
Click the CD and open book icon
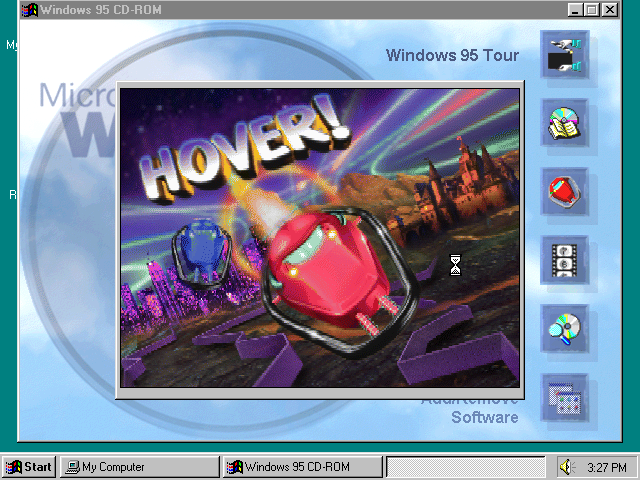click(x=564, y=123)
